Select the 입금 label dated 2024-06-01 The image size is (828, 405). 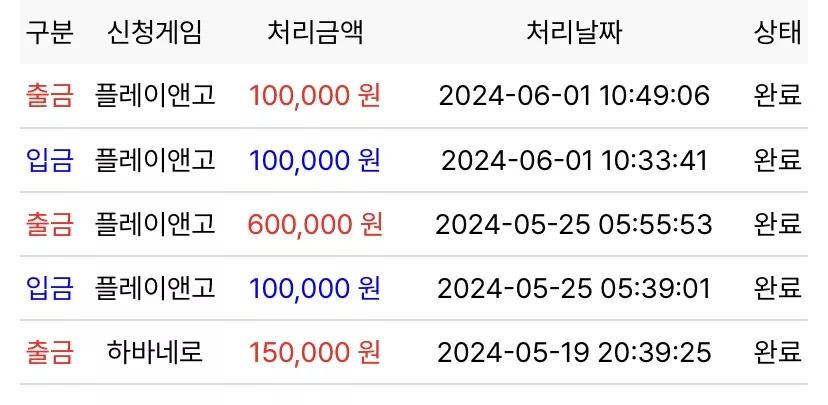pos(49,160)
